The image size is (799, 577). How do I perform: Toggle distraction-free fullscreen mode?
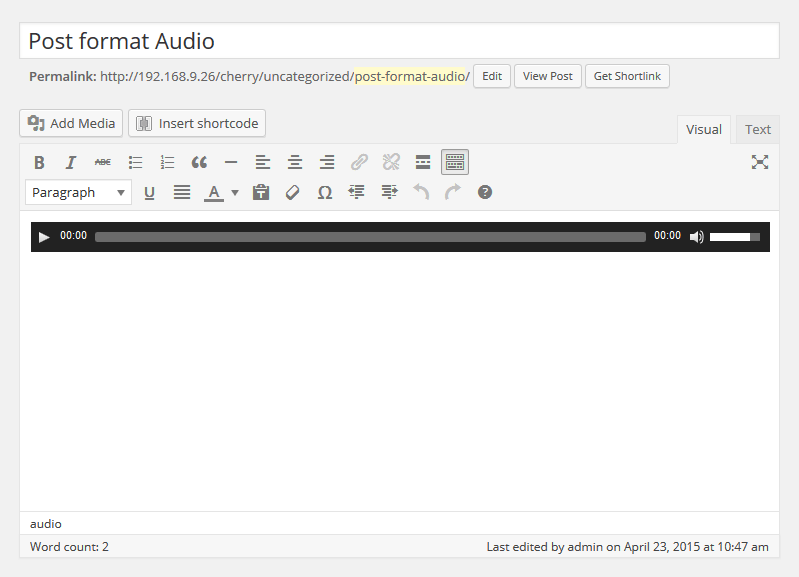tap(760, 162)
